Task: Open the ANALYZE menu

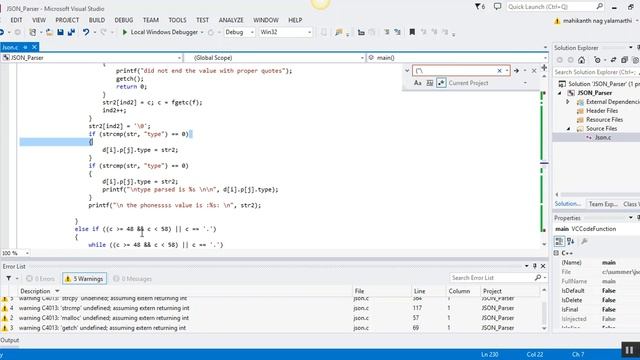Action: [231, 20]
